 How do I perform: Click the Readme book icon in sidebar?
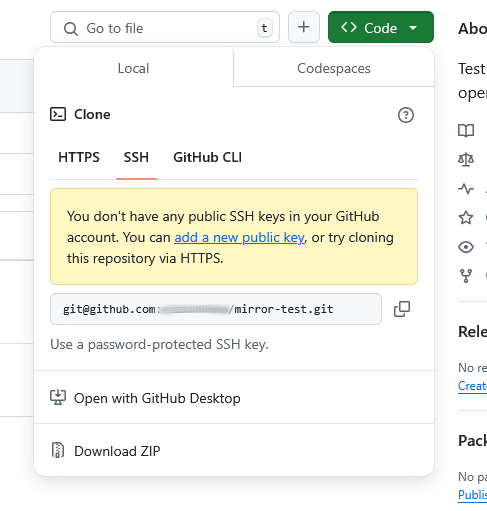466,131
